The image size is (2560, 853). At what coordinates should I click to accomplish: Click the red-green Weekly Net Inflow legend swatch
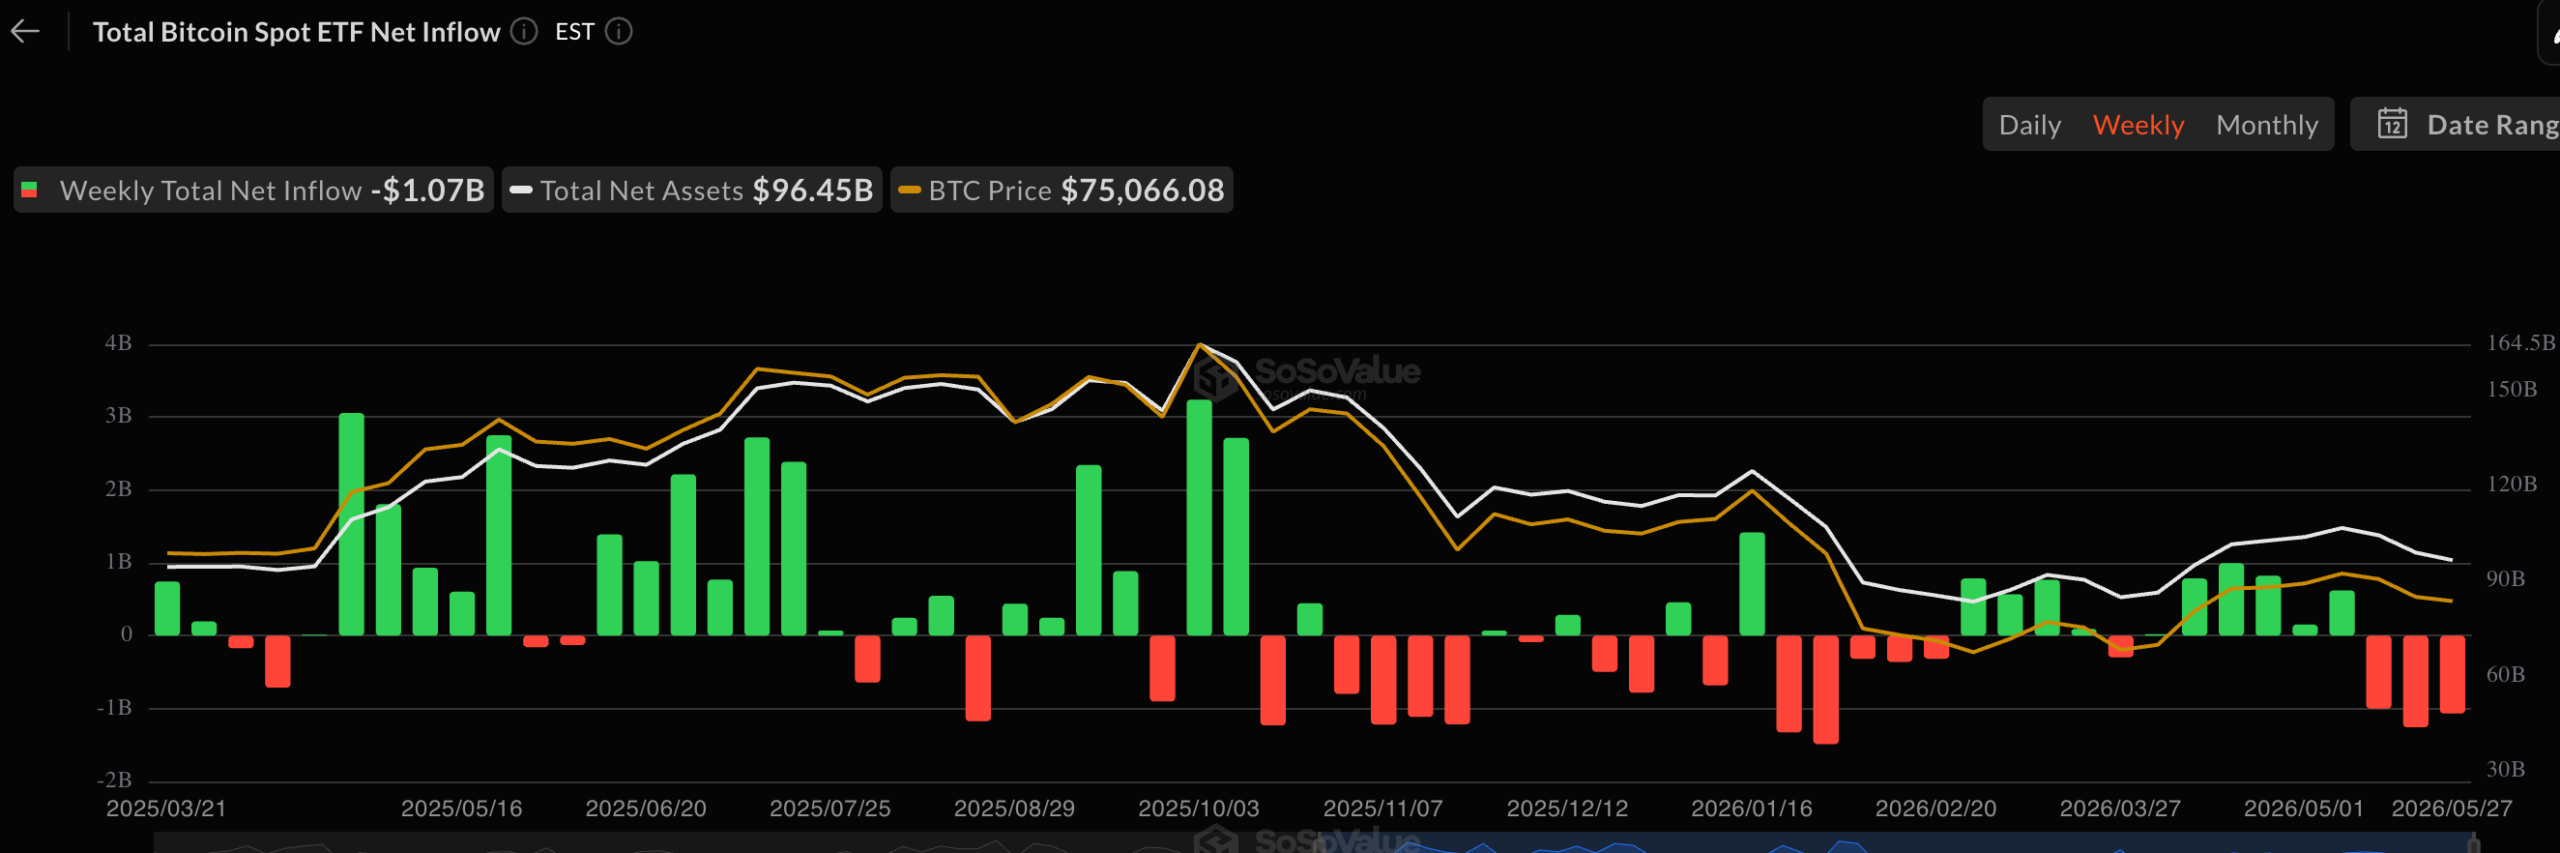[30, 190]
